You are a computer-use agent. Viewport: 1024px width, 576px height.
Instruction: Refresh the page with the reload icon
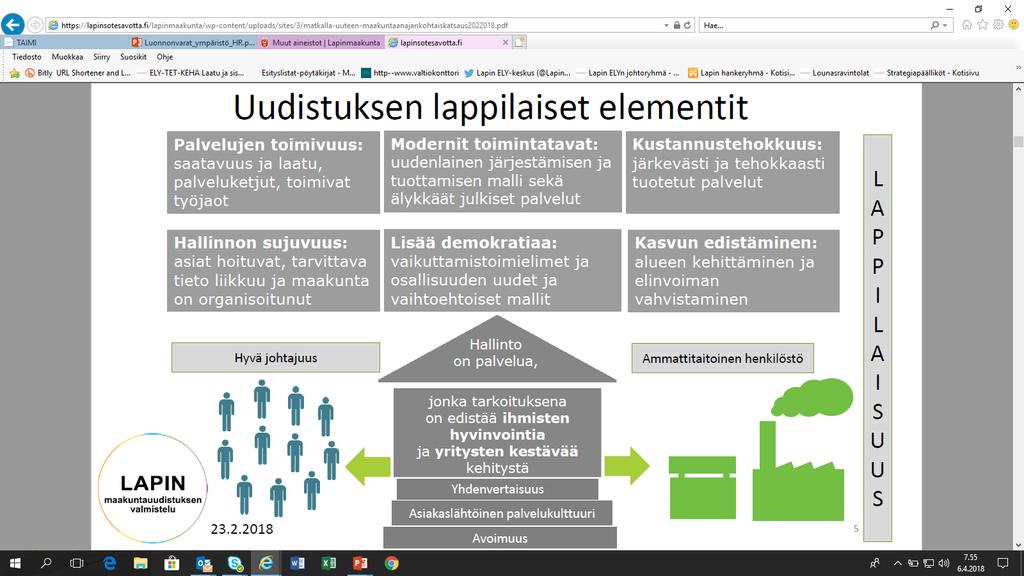pos(687,25)
